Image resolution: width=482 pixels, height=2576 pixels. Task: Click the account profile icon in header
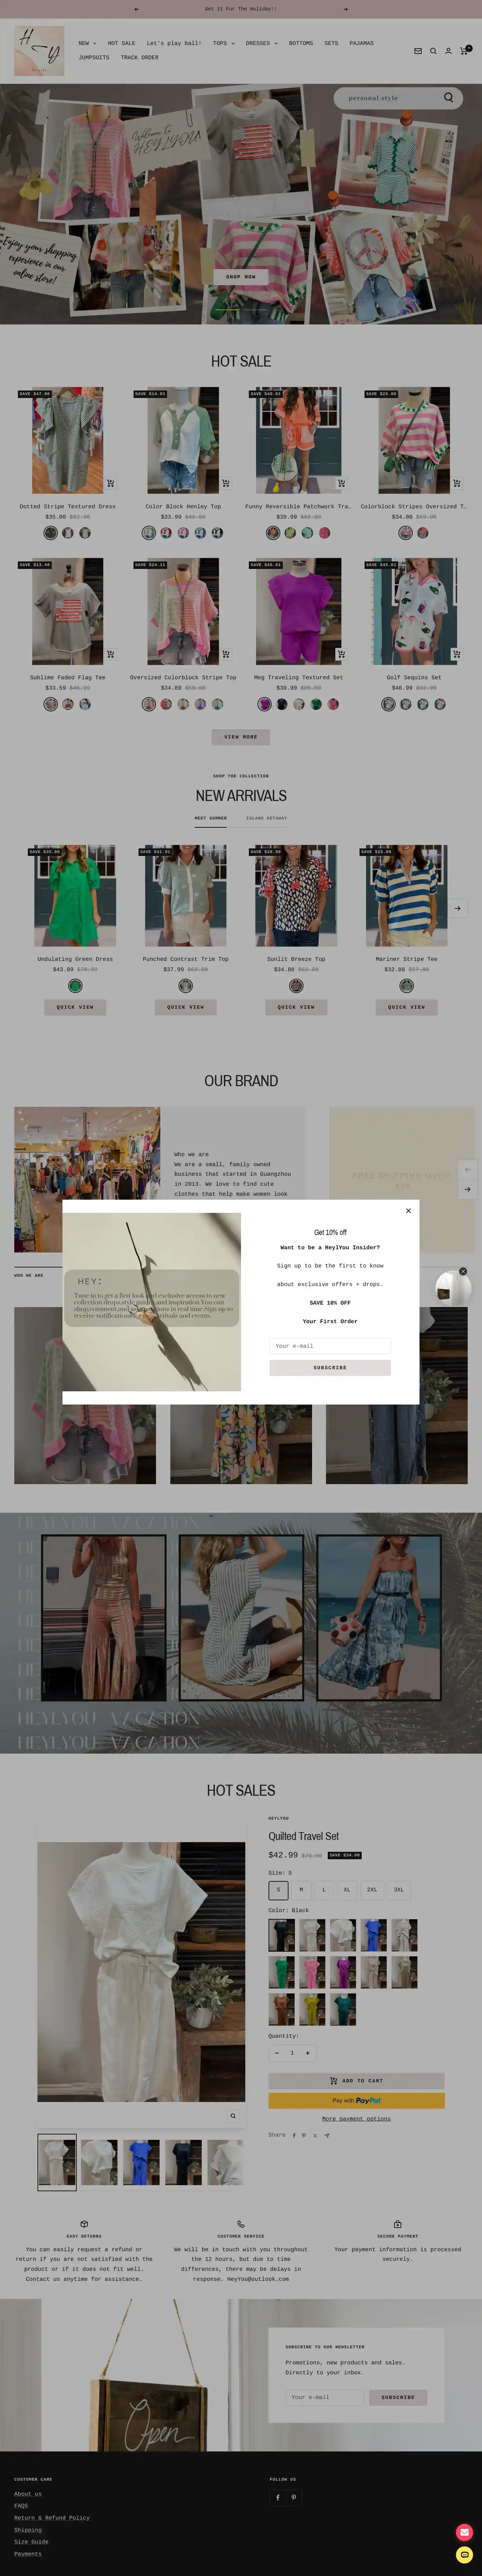tap(448, 51)
